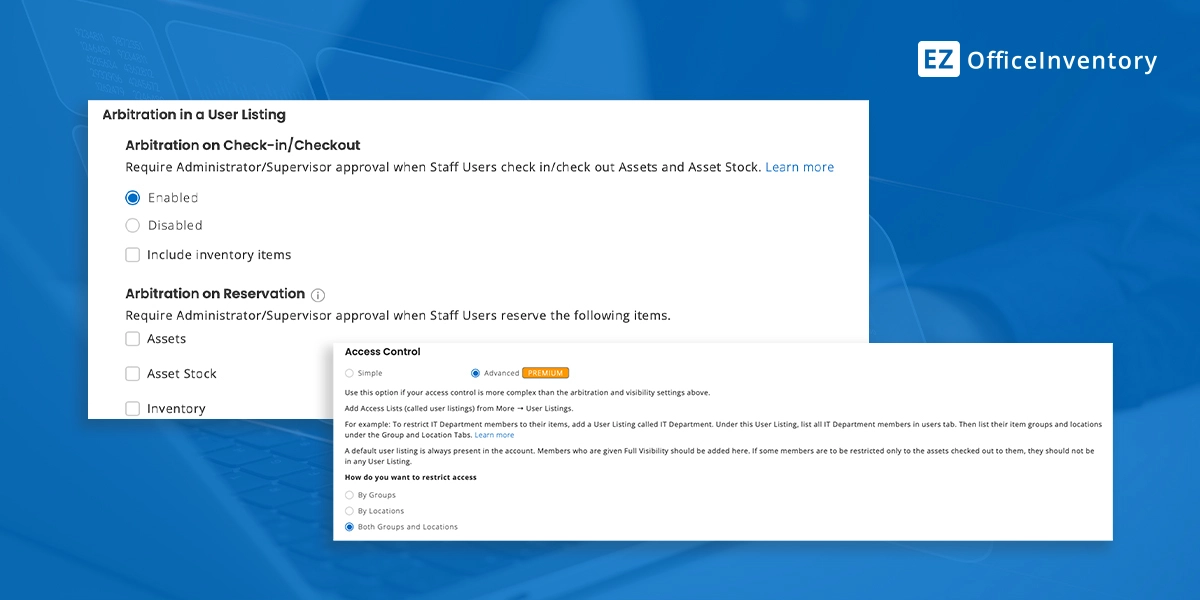Click Arbitration in a User Listing heading
The image size is (1200, 600).
coord(194,115)
